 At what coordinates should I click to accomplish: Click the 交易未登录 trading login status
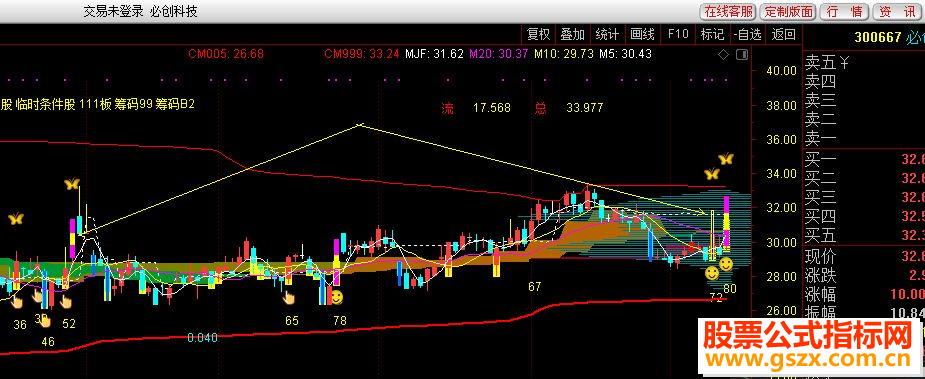click(x=113, y=11)
